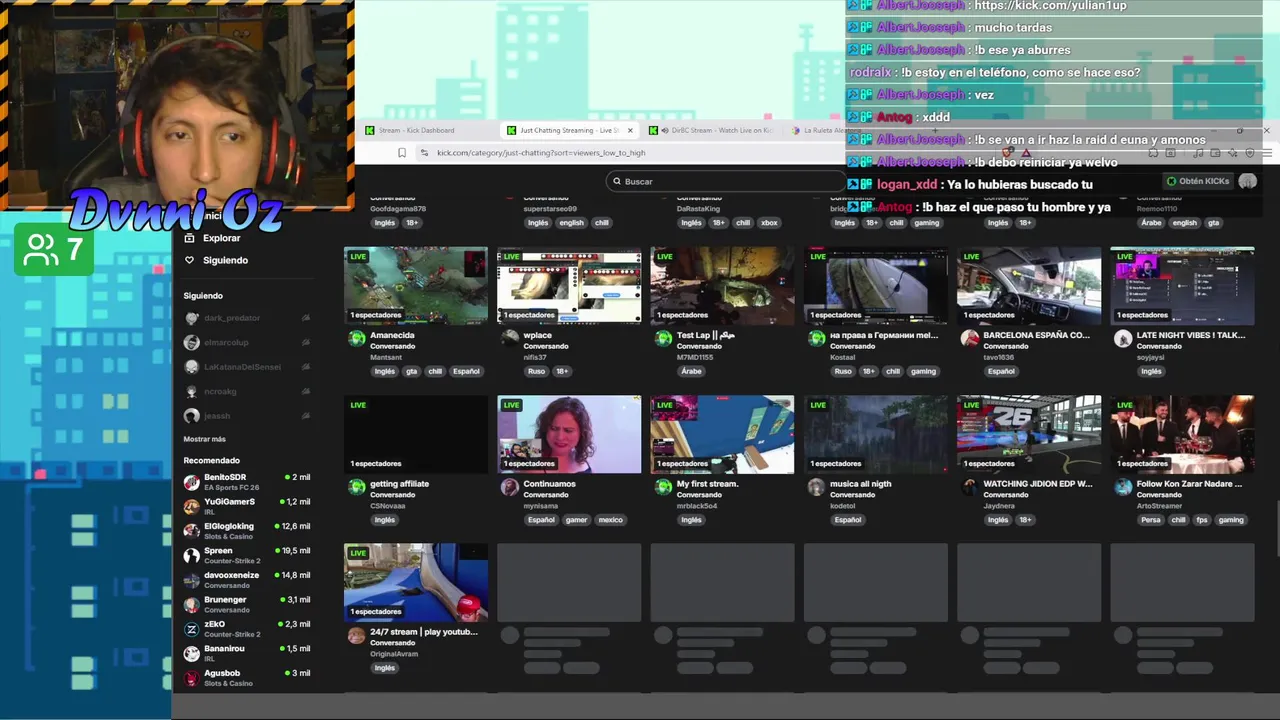Click the Explorar compass icon in sidebar

pyautogui.click(x=189, y=238)
